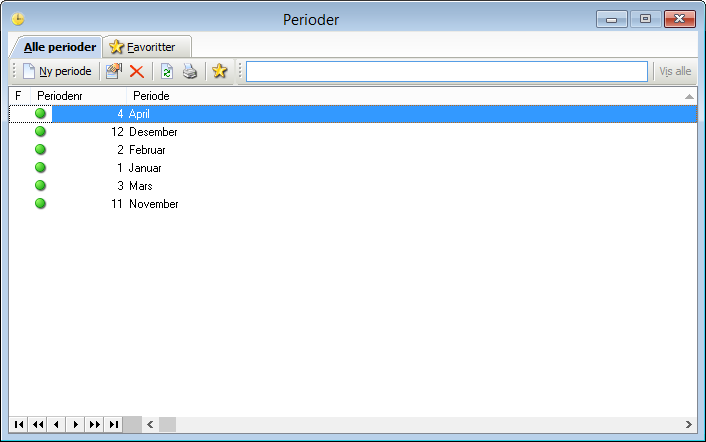Select the April row
This screenshot has width=706, height=442.
[x=353, y=114]
